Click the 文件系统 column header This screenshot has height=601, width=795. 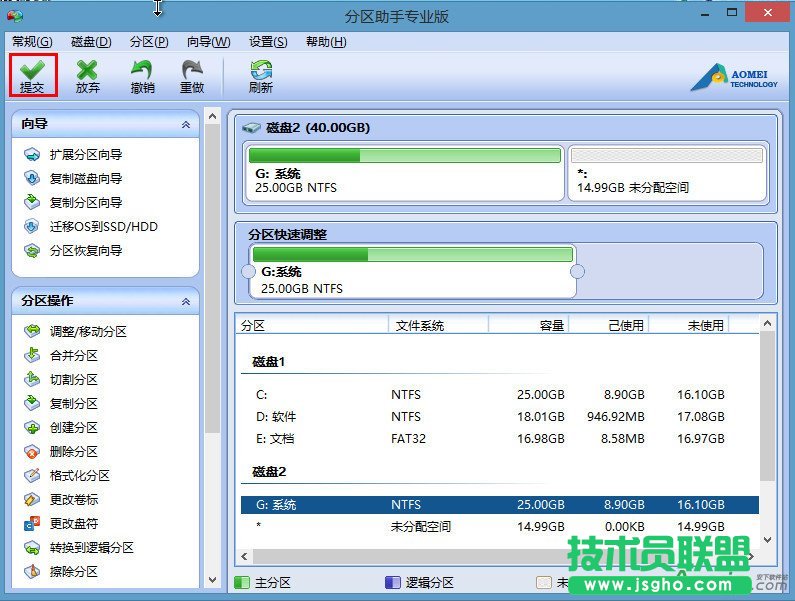(x=438, y=325)
